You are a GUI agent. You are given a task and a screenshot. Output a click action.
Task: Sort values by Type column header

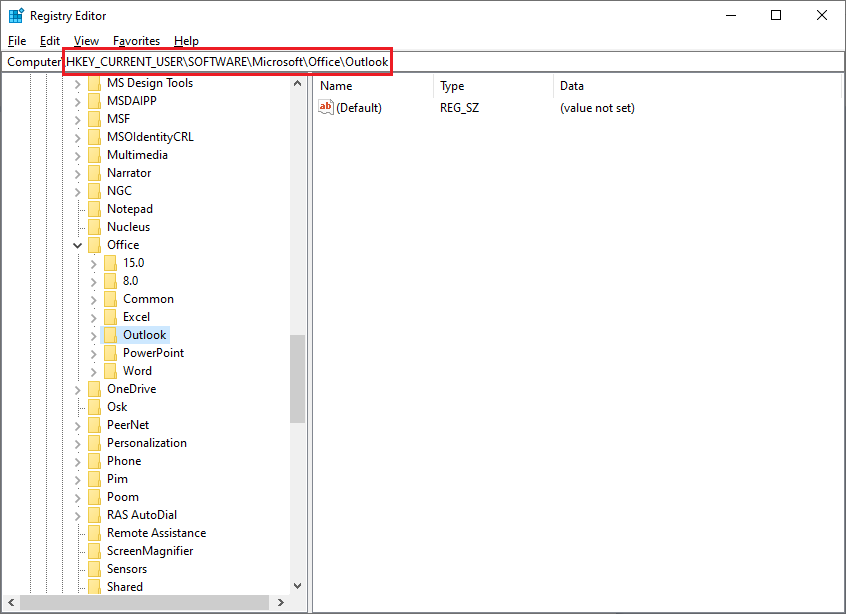[493, 86]
